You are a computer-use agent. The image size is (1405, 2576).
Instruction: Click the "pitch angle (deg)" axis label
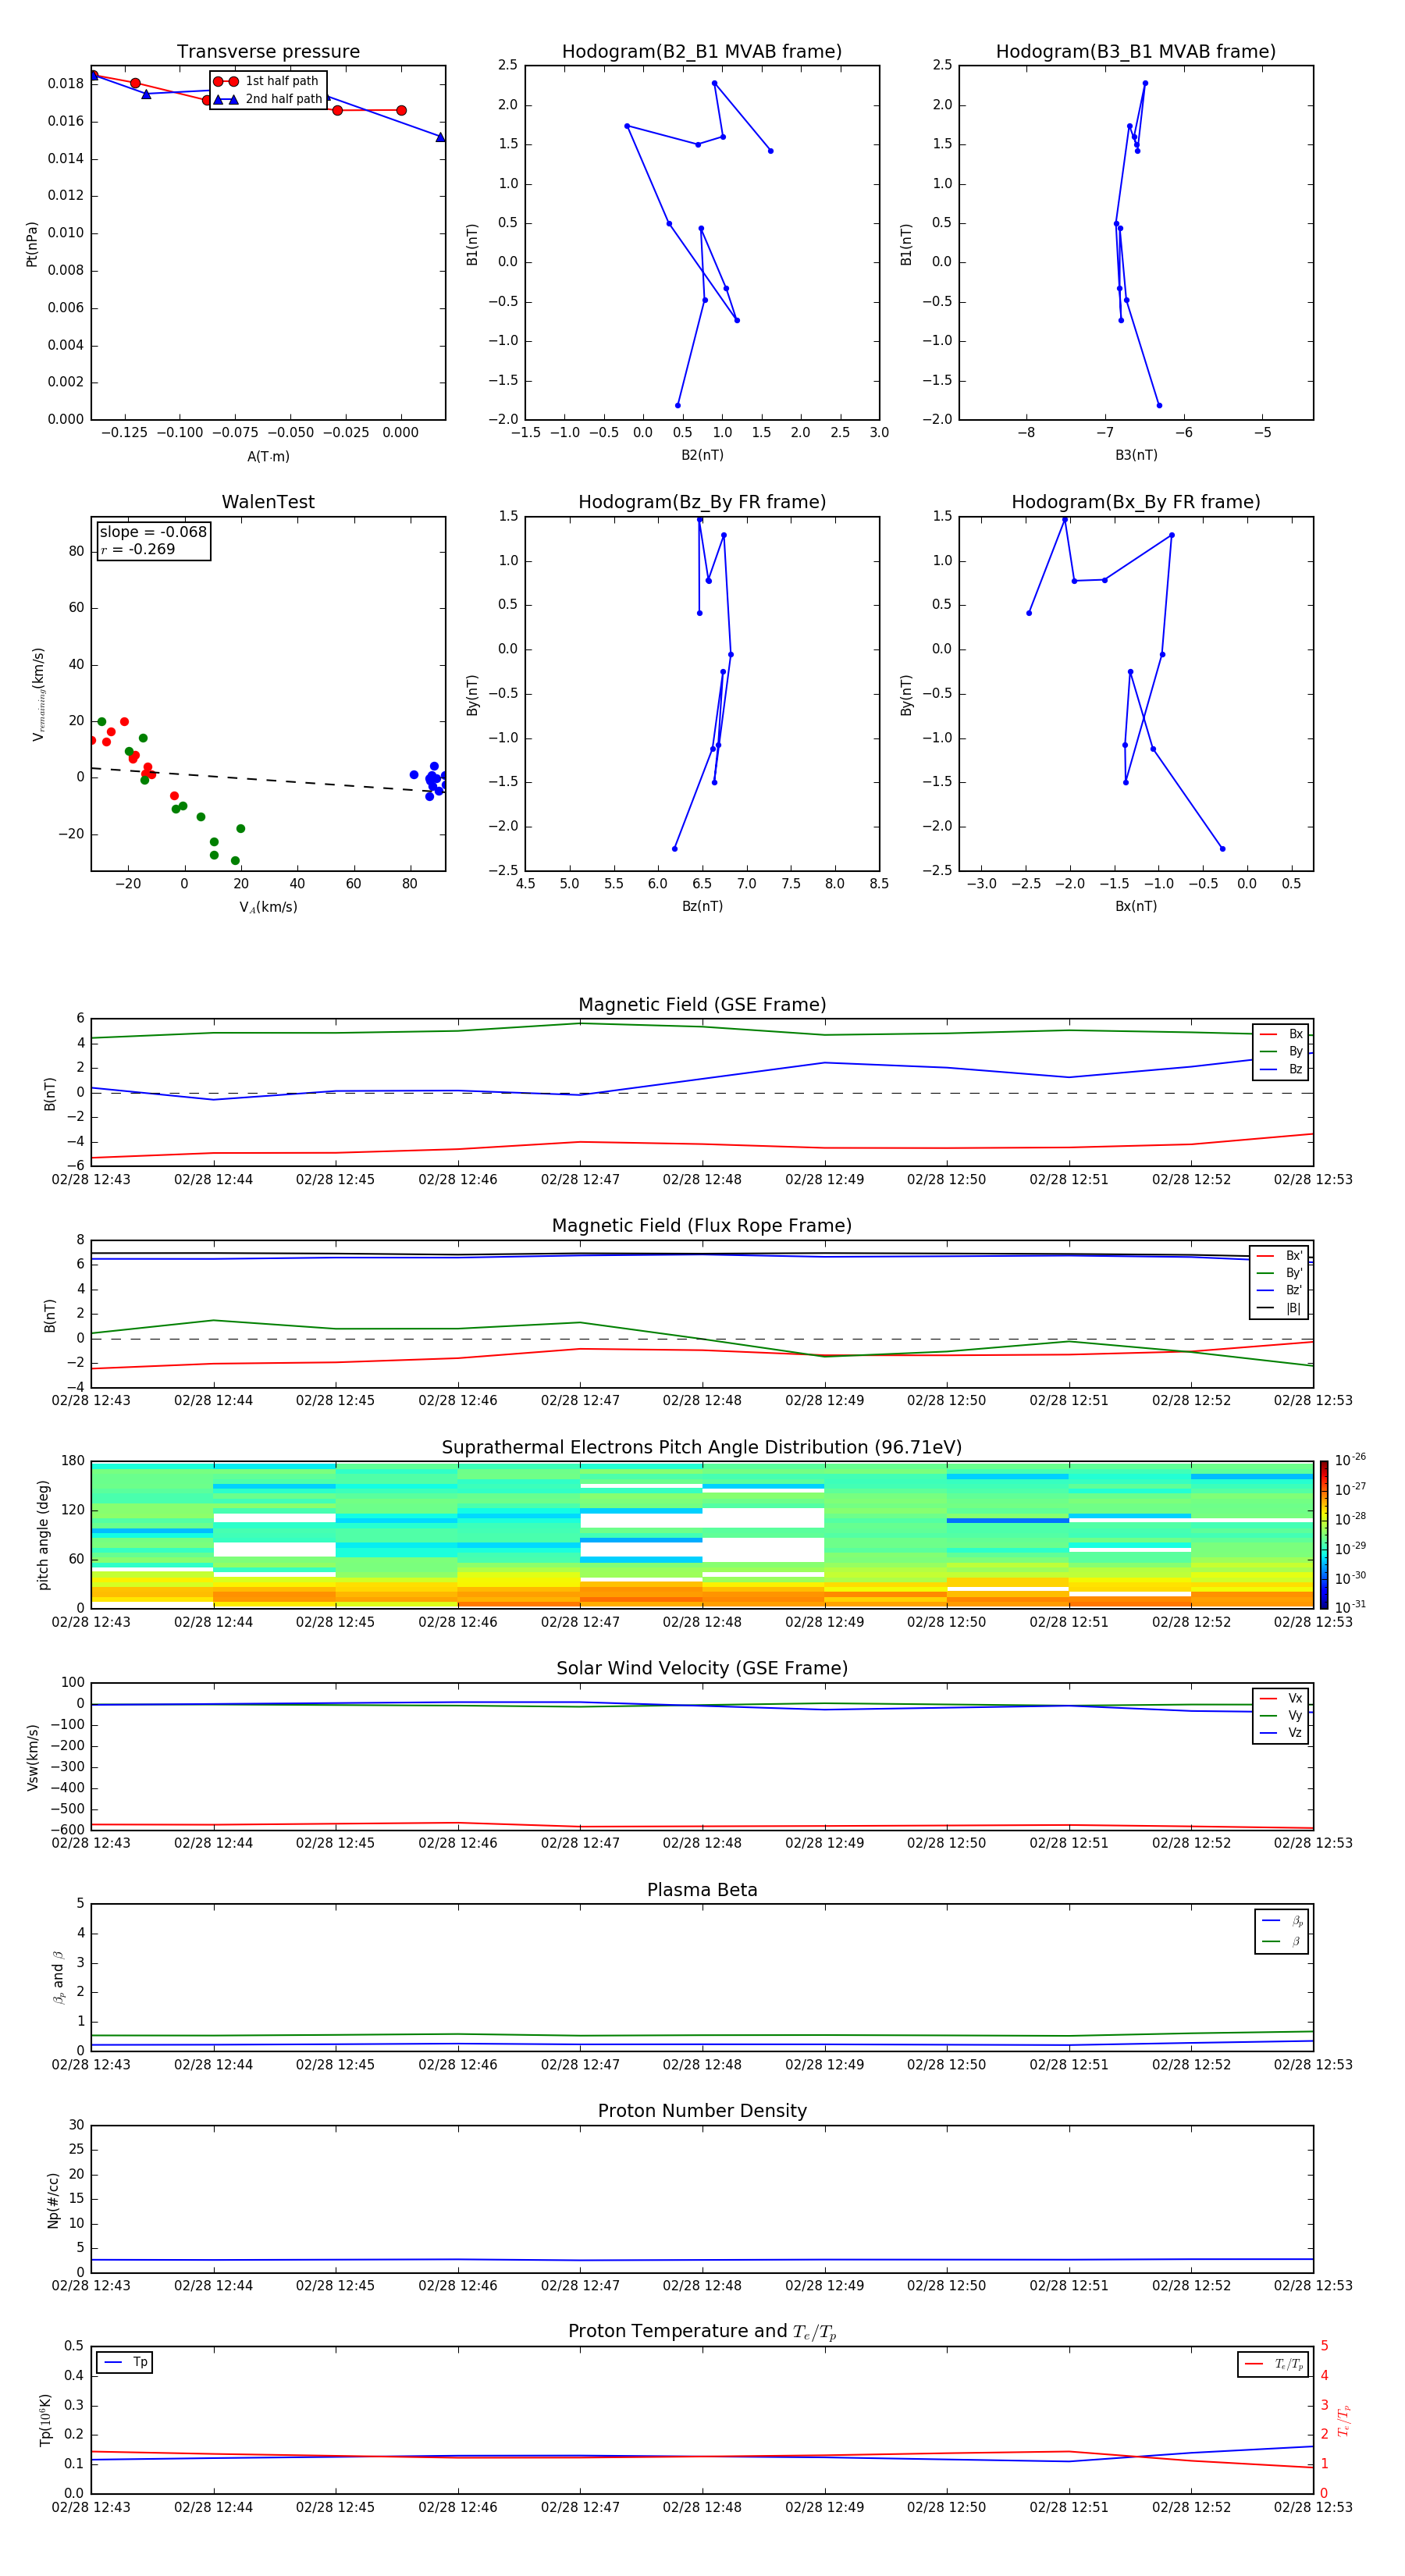point(43,1534)
